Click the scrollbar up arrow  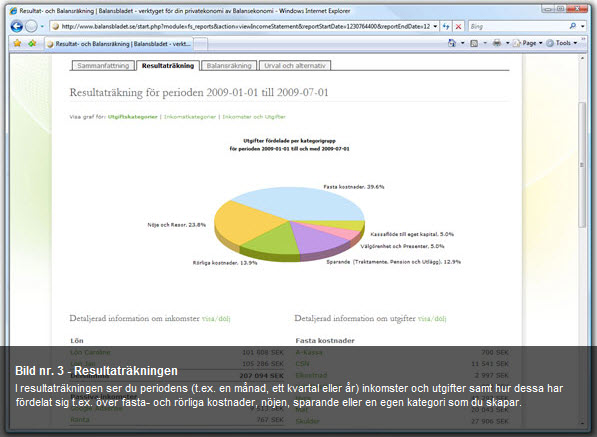point(582,58)
